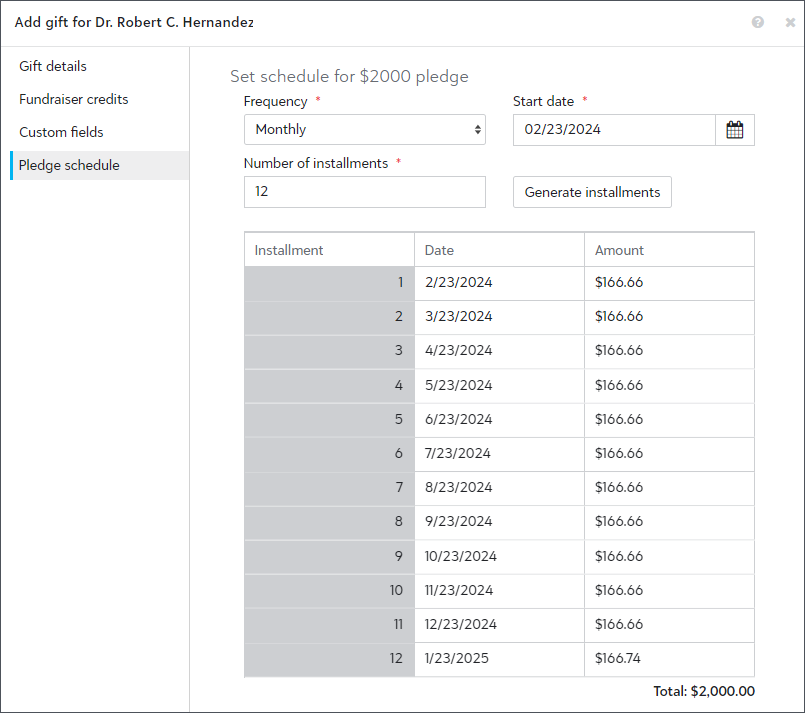Viewport: 805px width, 713px height.
Task: Edit the Number of installments field
Action: click(x=364, y=192)
